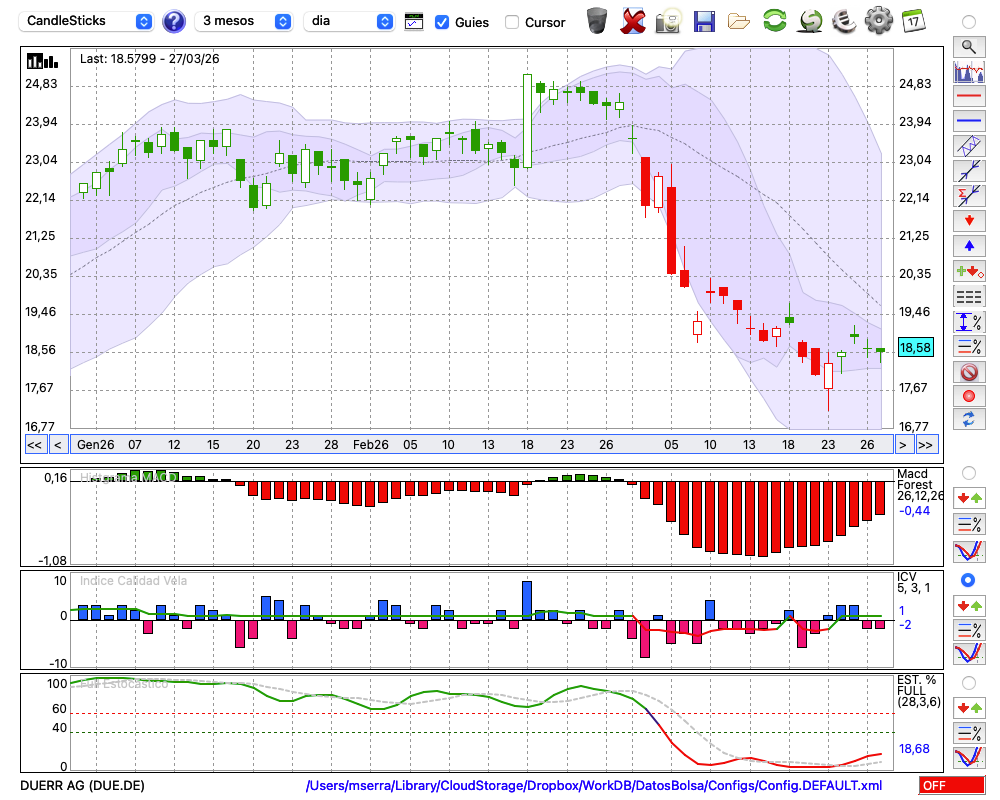
Task: Select the radio button beside MACD panel
Action: click(x=969, y=473)
